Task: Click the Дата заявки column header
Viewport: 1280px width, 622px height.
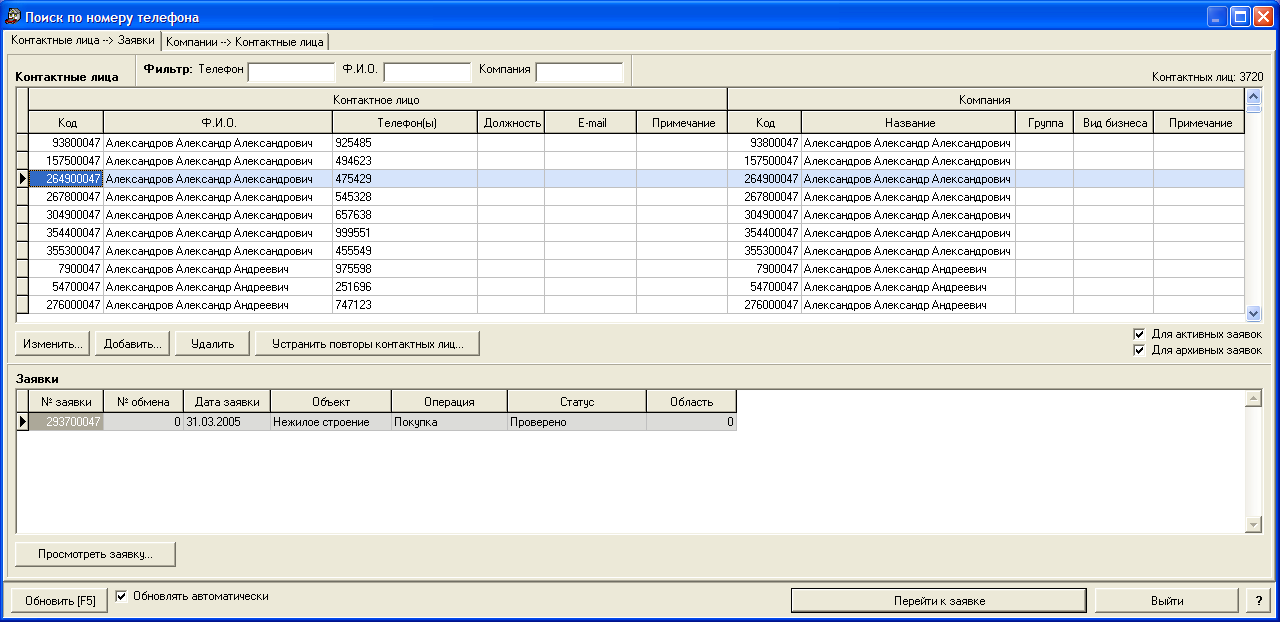Action: tap(227, 402)
